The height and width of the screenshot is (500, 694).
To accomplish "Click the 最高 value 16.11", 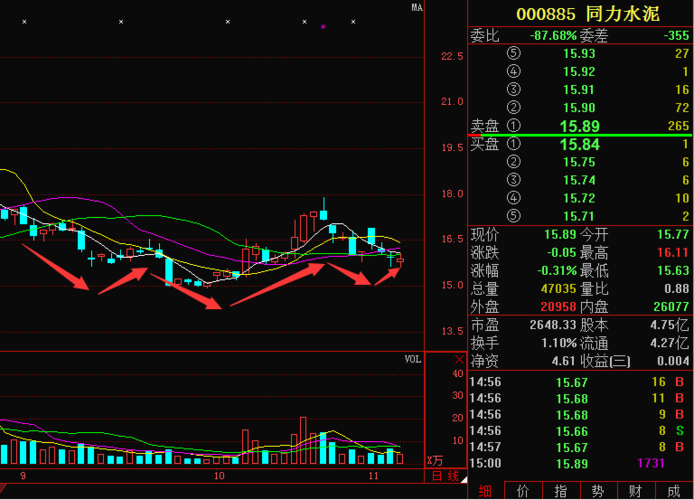I will tap(673, 252).
